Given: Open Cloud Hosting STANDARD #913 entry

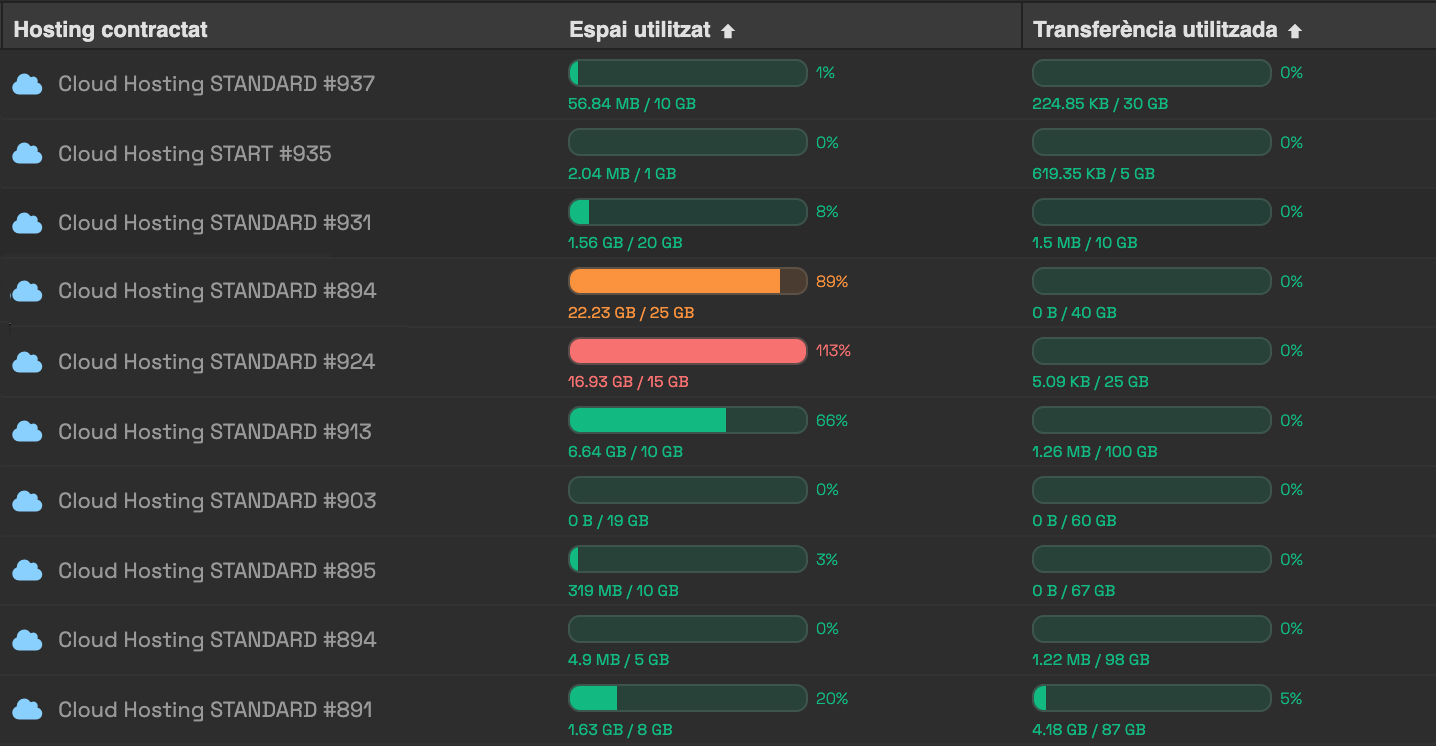Looking at the screenshot, I should pyautogui.click(x=215, y=432).
